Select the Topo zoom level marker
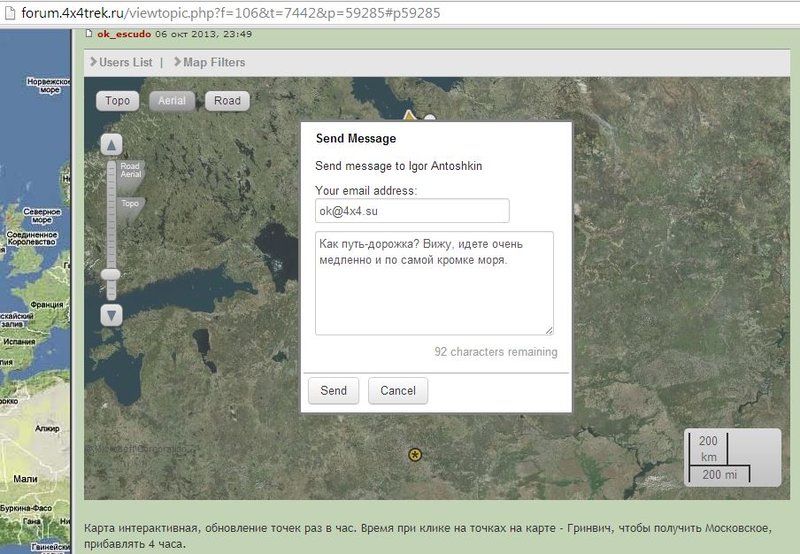800x554 pixels. point(130,203)
